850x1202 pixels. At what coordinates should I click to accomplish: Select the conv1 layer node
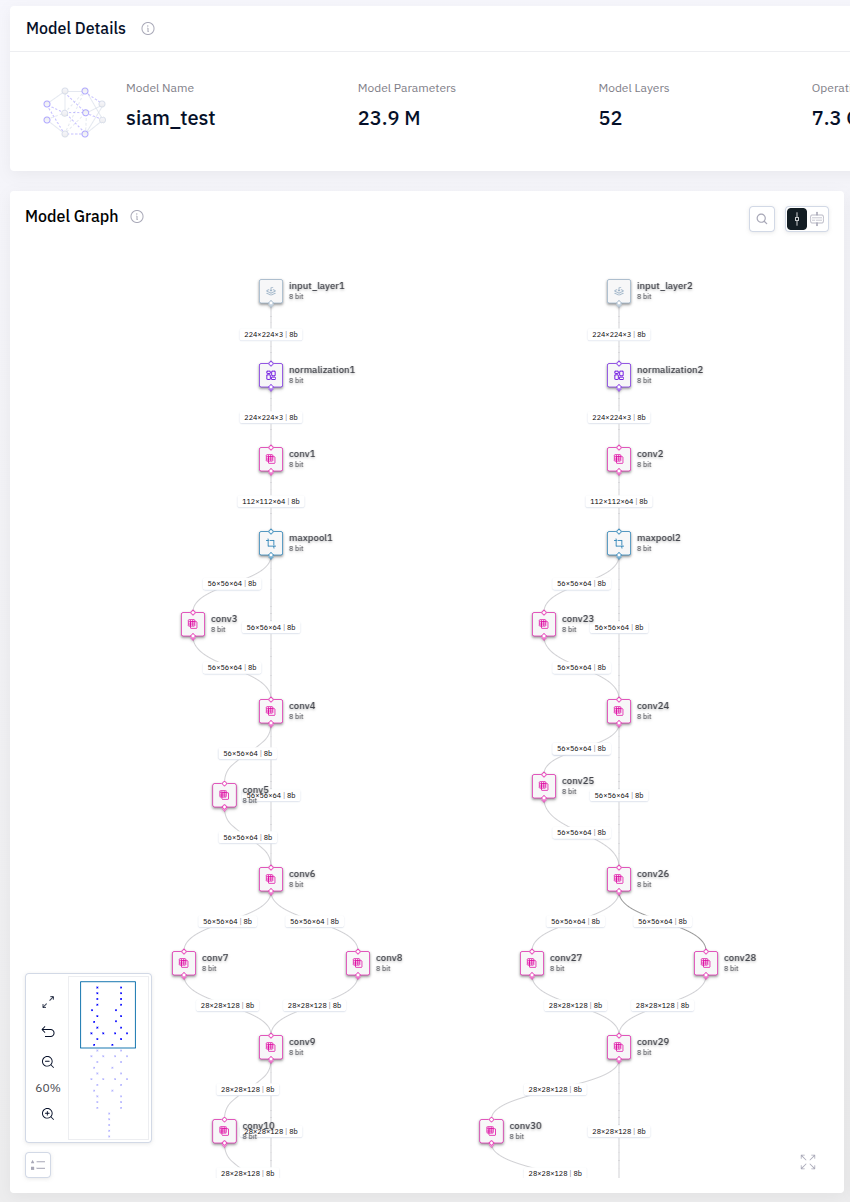tap(271, 459)
